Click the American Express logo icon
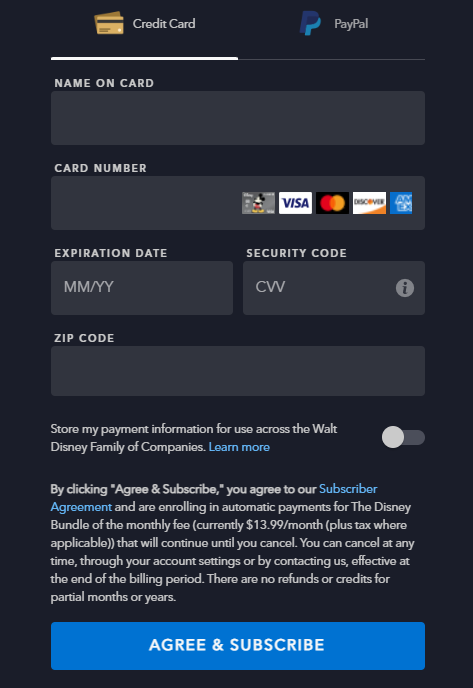The height and width of the screenshot is (688, 473). tap(401, 203)
